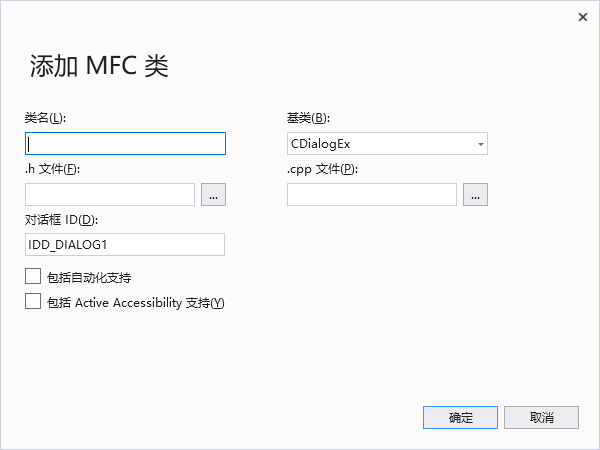The height and width of the screenshot is (450, 600).
Task: Click the 添加 MFC 类 dialog heading
Action: click(99, 65)
